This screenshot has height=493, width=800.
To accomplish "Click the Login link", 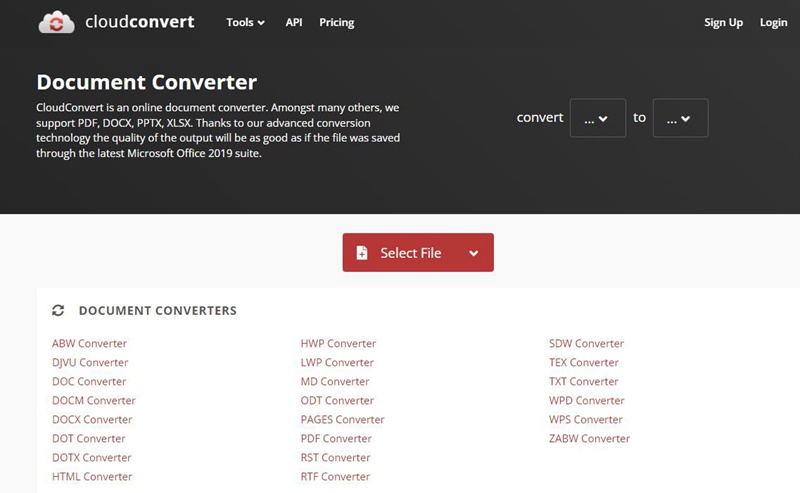I will pyautogui.click(x=773, y=22).
